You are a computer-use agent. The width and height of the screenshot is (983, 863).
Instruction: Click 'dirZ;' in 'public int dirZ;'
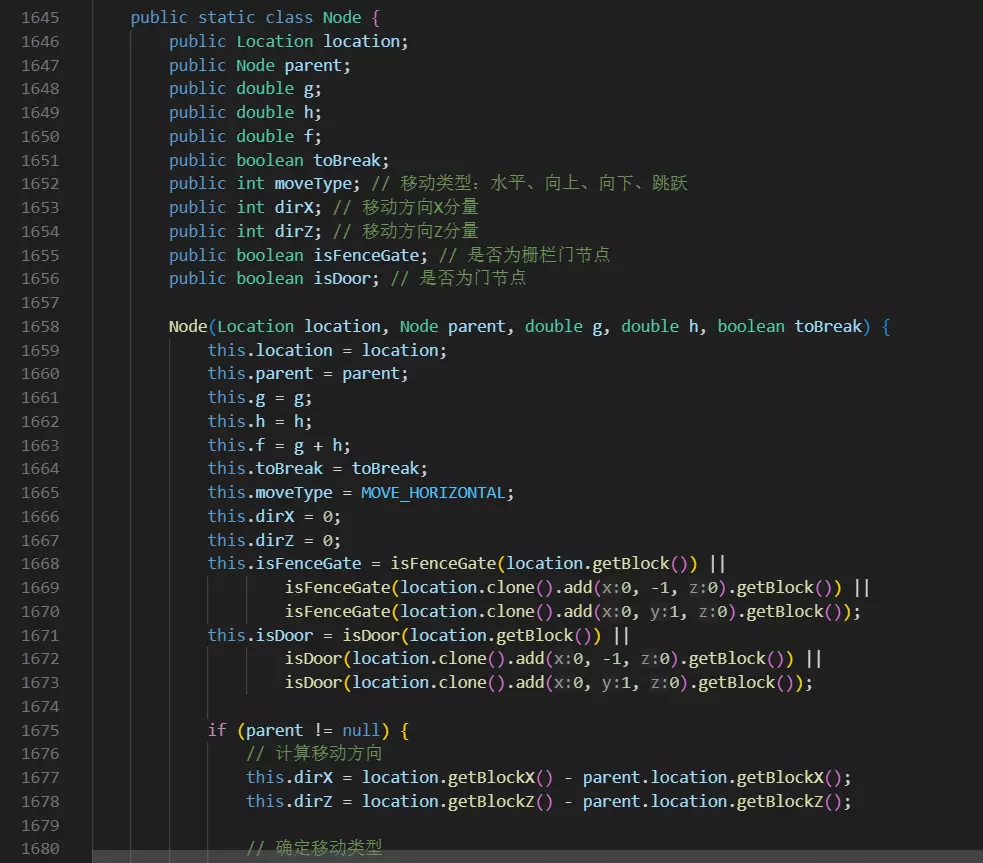[x=298, y=231]
